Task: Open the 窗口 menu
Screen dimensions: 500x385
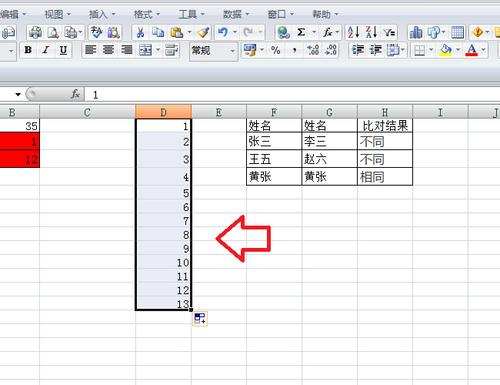Action: click(280, 14)
